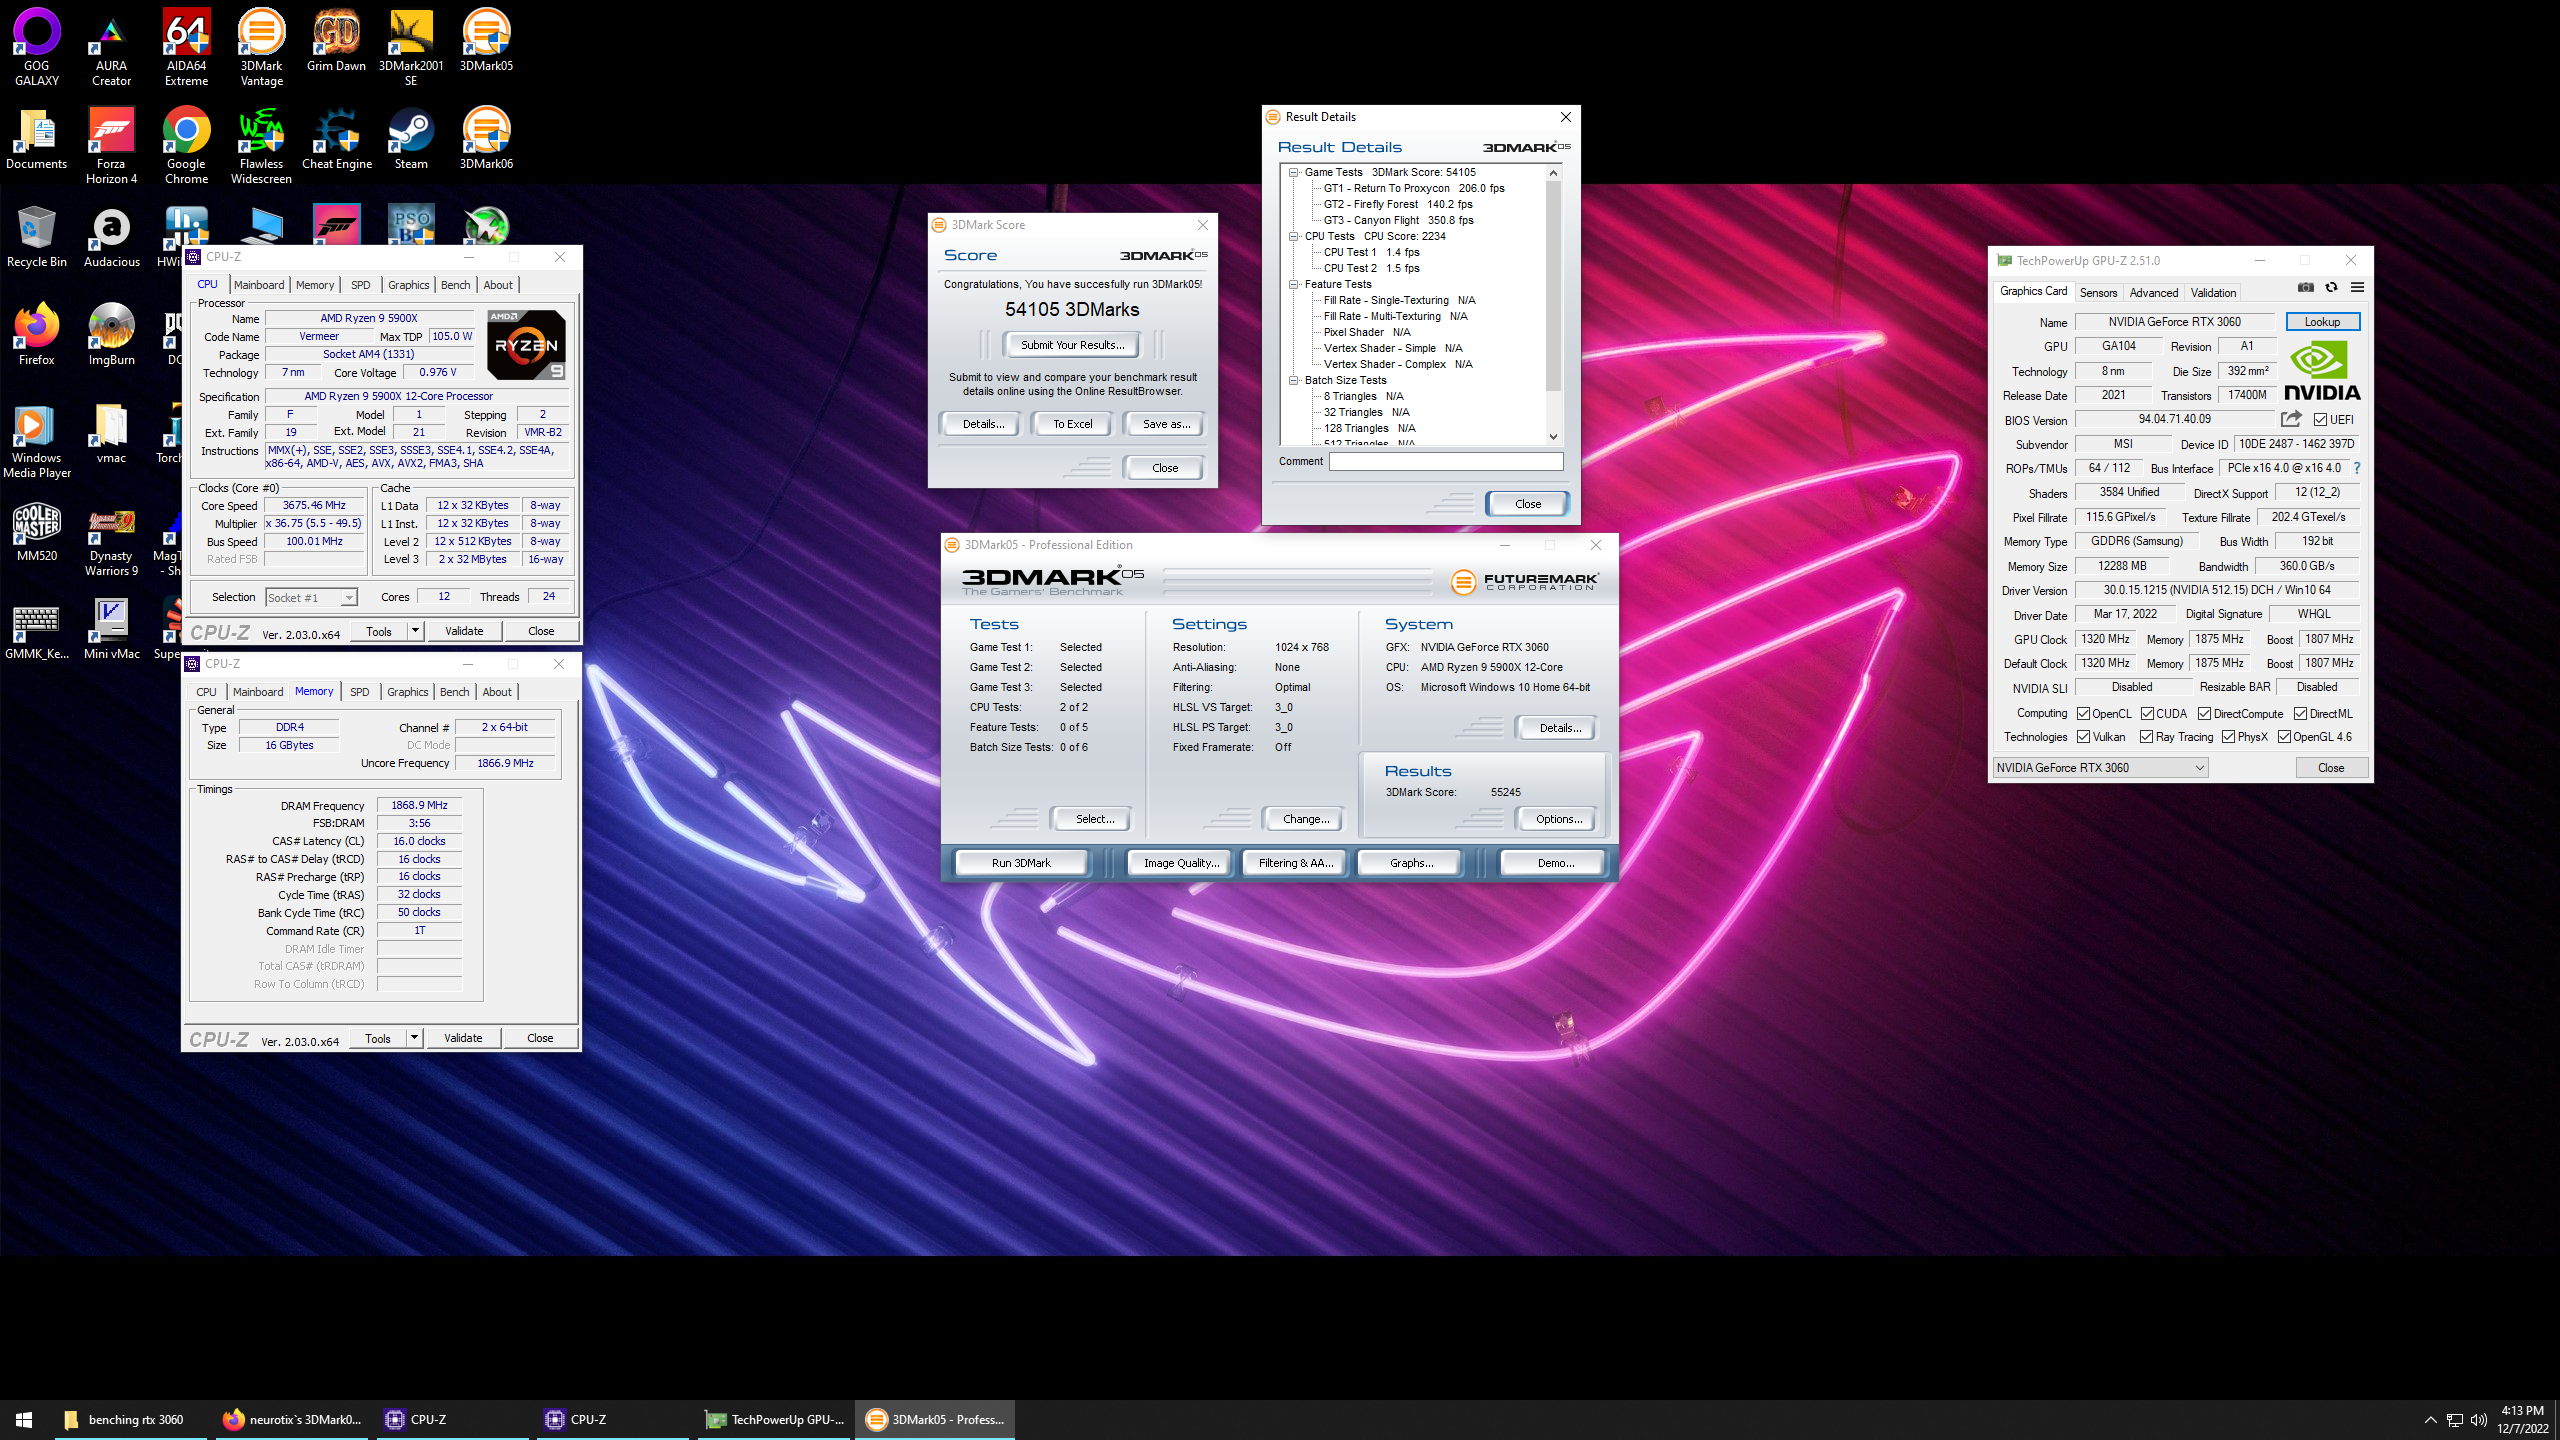Screen dimensions: 2560x1440
Task: Click Result Details vertical scrollbar thumb
Action: (1553, 285)
